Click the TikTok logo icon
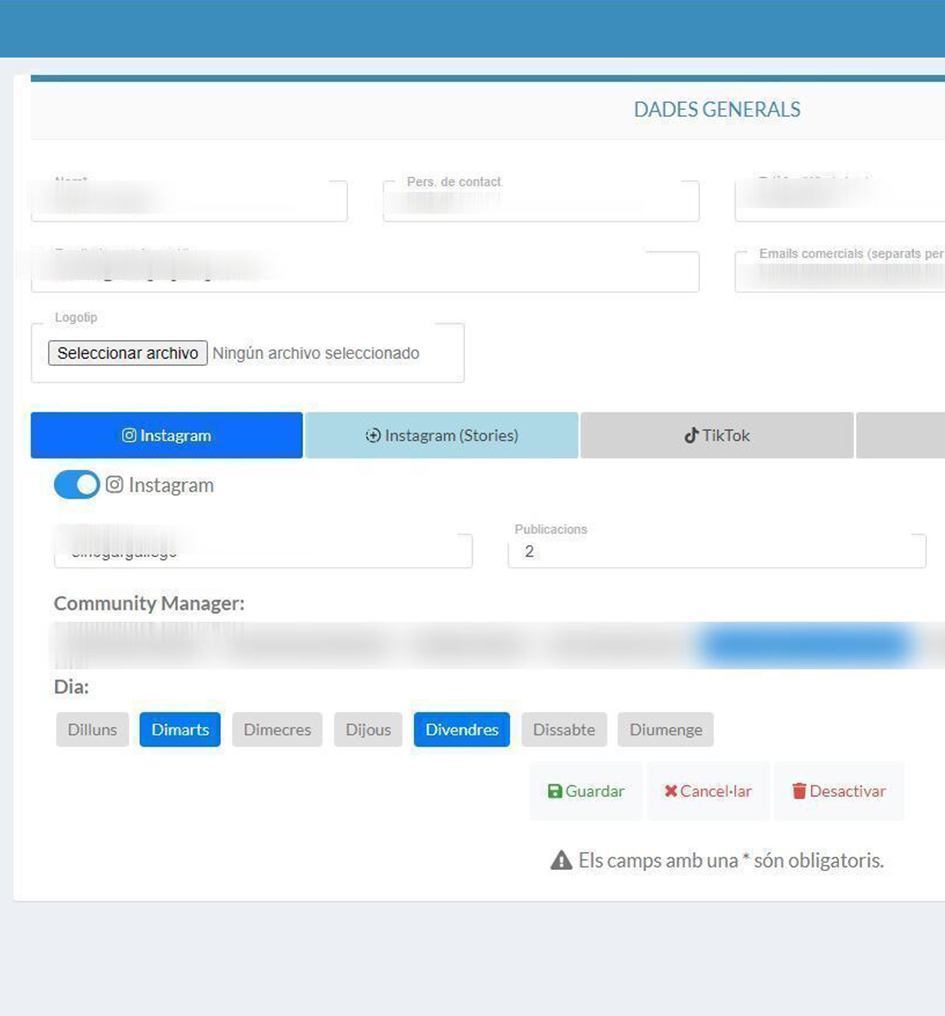The height and width of the screenshot is (1016, 945). (690, 436)
